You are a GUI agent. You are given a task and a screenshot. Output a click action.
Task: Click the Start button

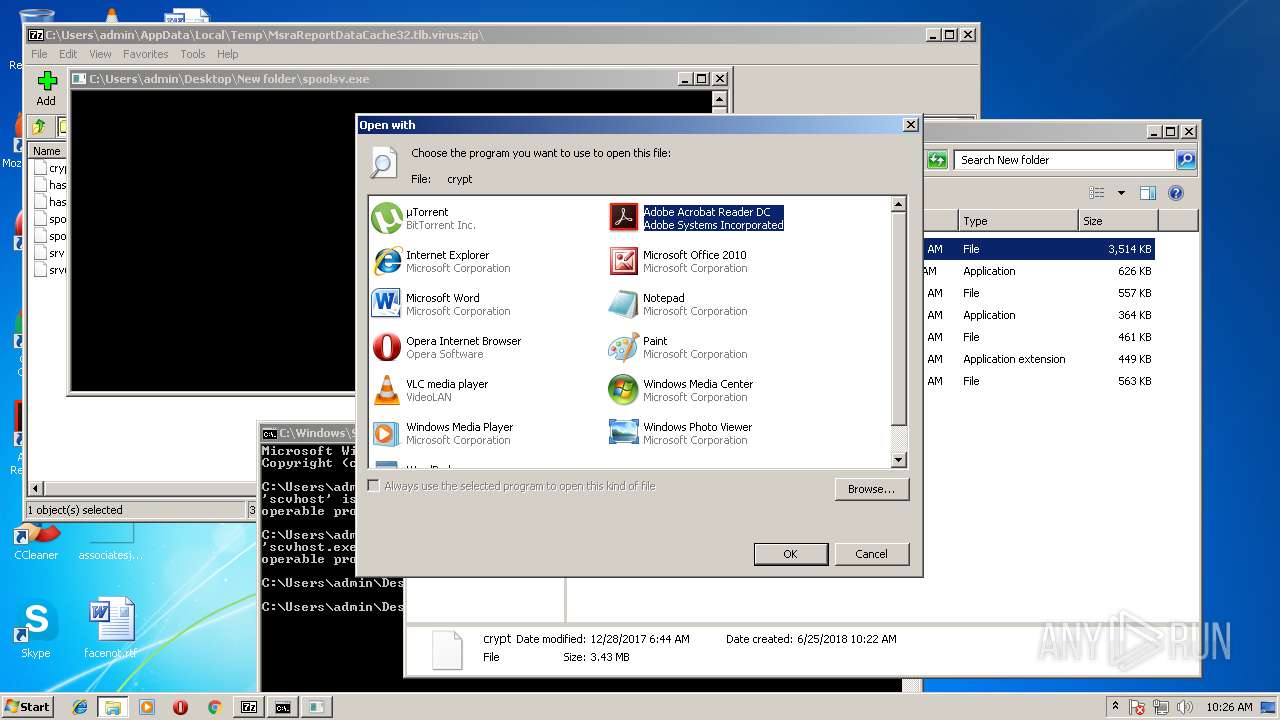click(28, 707)
